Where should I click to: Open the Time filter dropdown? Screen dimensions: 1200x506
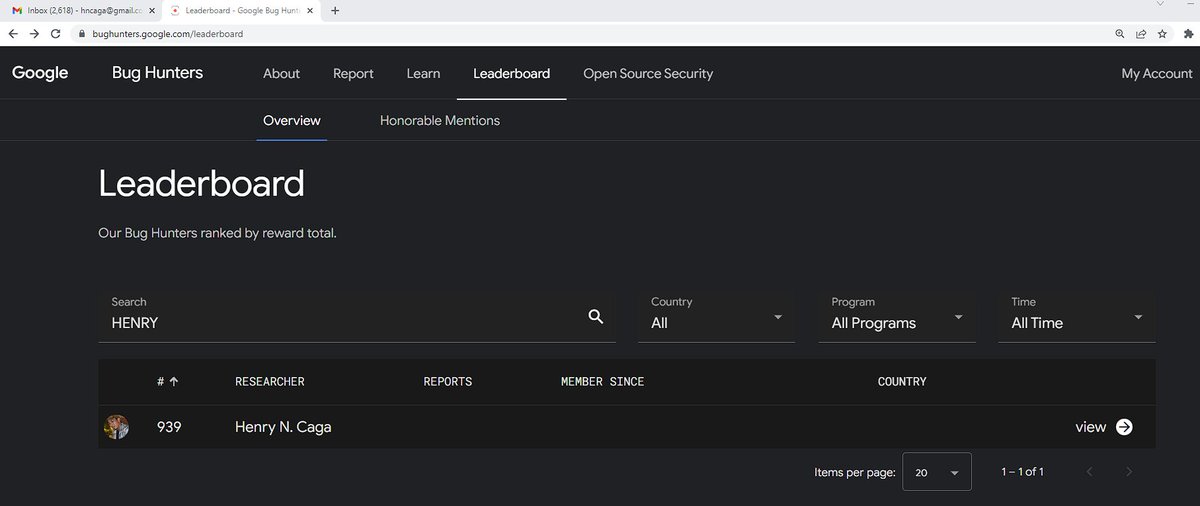(x=1077, y=317)
